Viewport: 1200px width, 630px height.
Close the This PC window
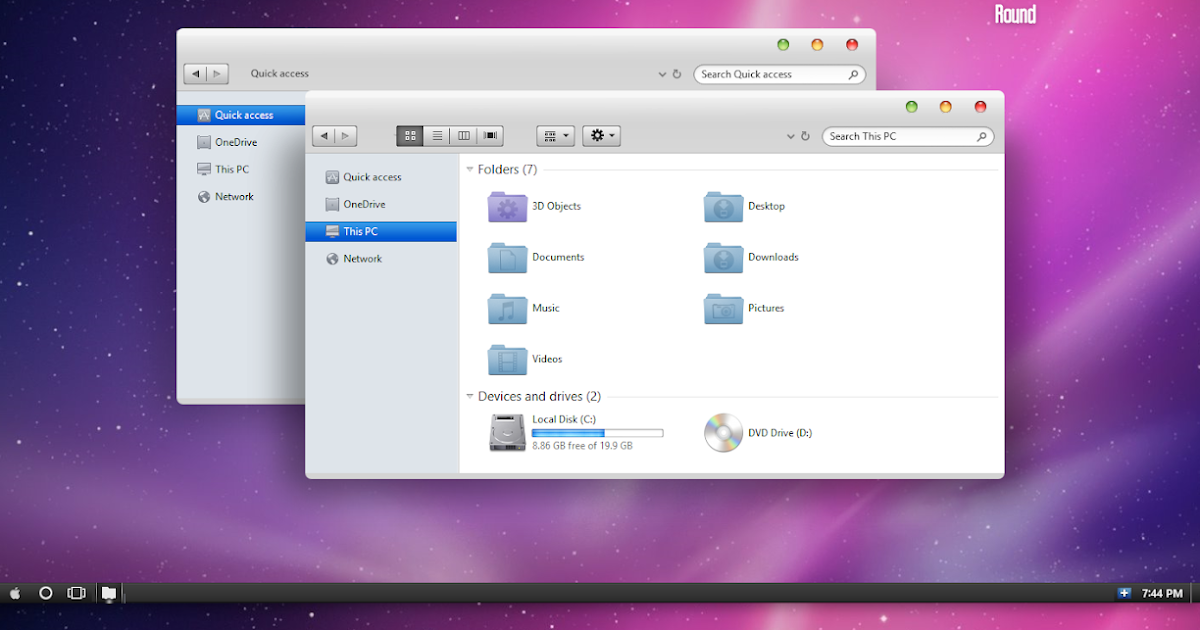click(980, 107)
